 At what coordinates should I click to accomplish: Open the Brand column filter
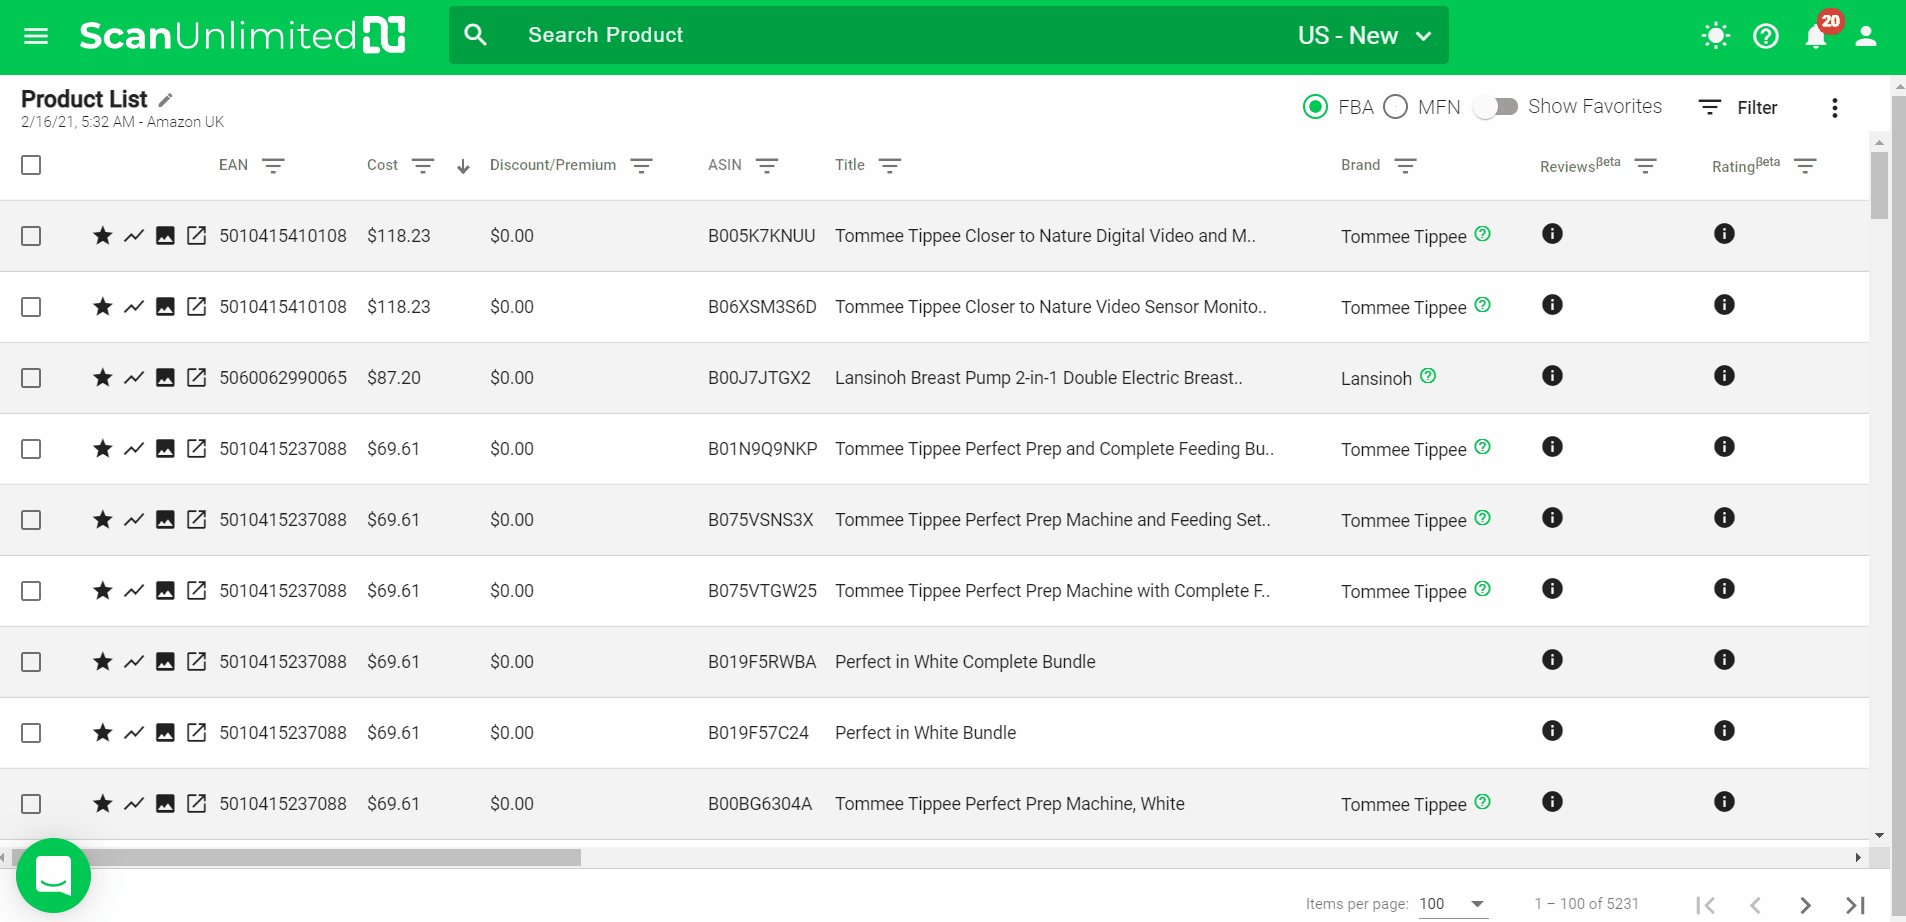click(x=1405, y=166)
